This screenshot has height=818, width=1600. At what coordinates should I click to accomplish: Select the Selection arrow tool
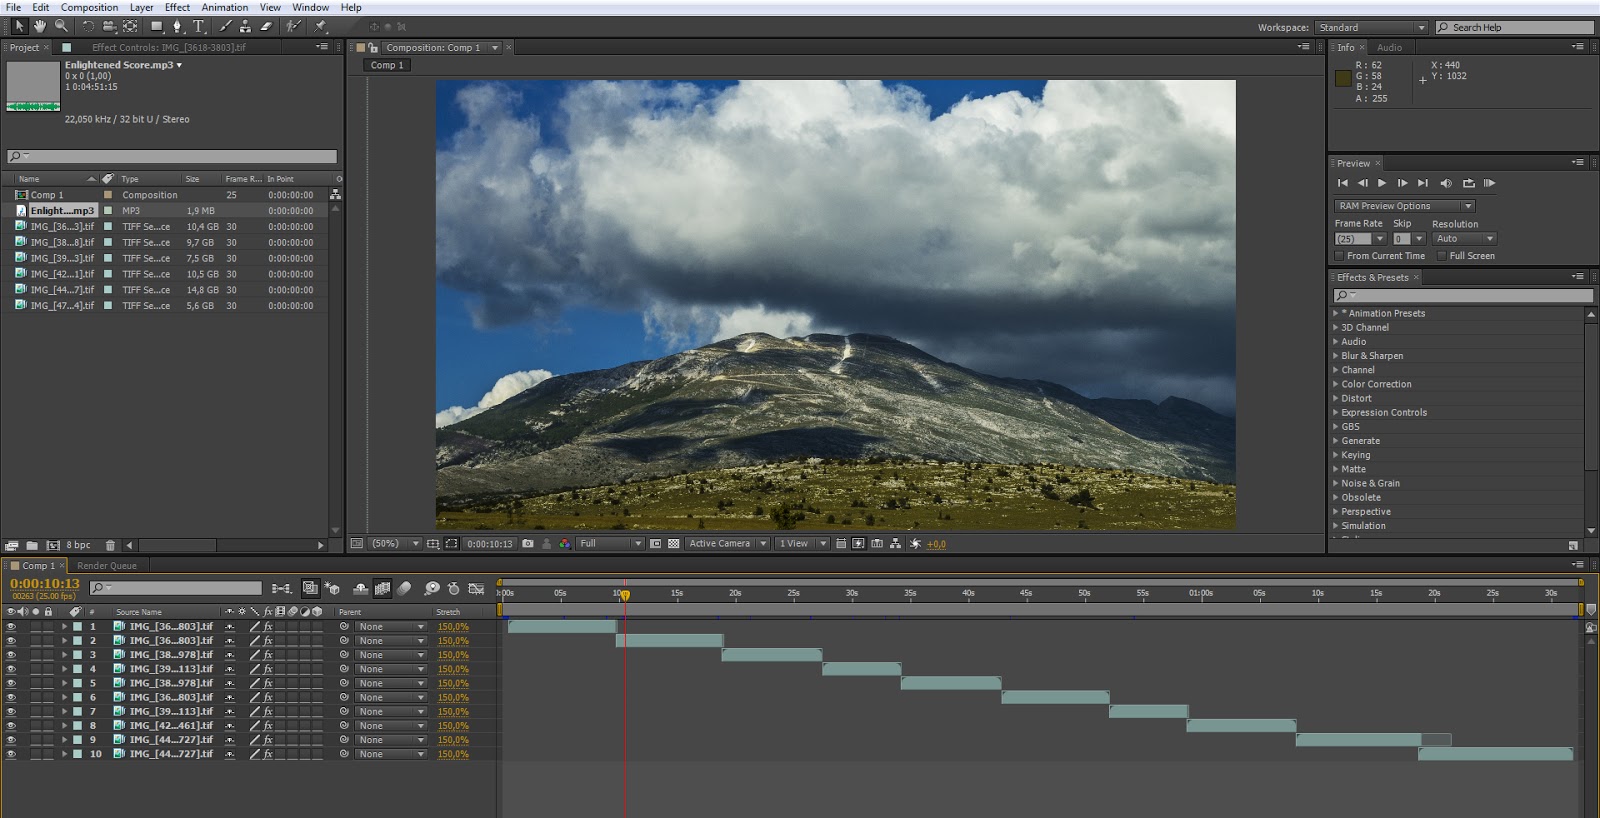click(19, 27)
